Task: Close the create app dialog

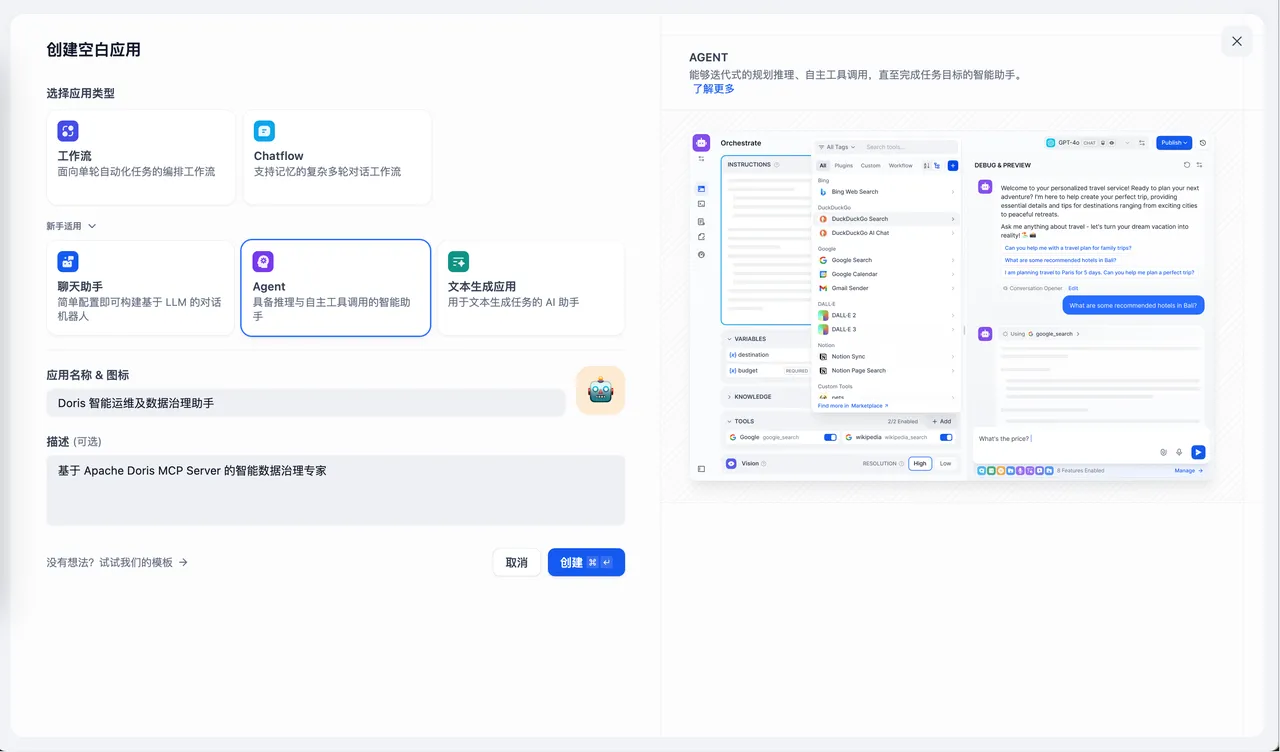Action: 1237,41
